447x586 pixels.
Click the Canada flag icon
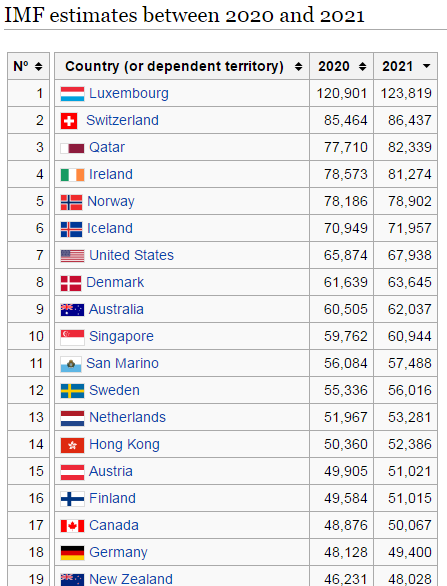[72, 526]
